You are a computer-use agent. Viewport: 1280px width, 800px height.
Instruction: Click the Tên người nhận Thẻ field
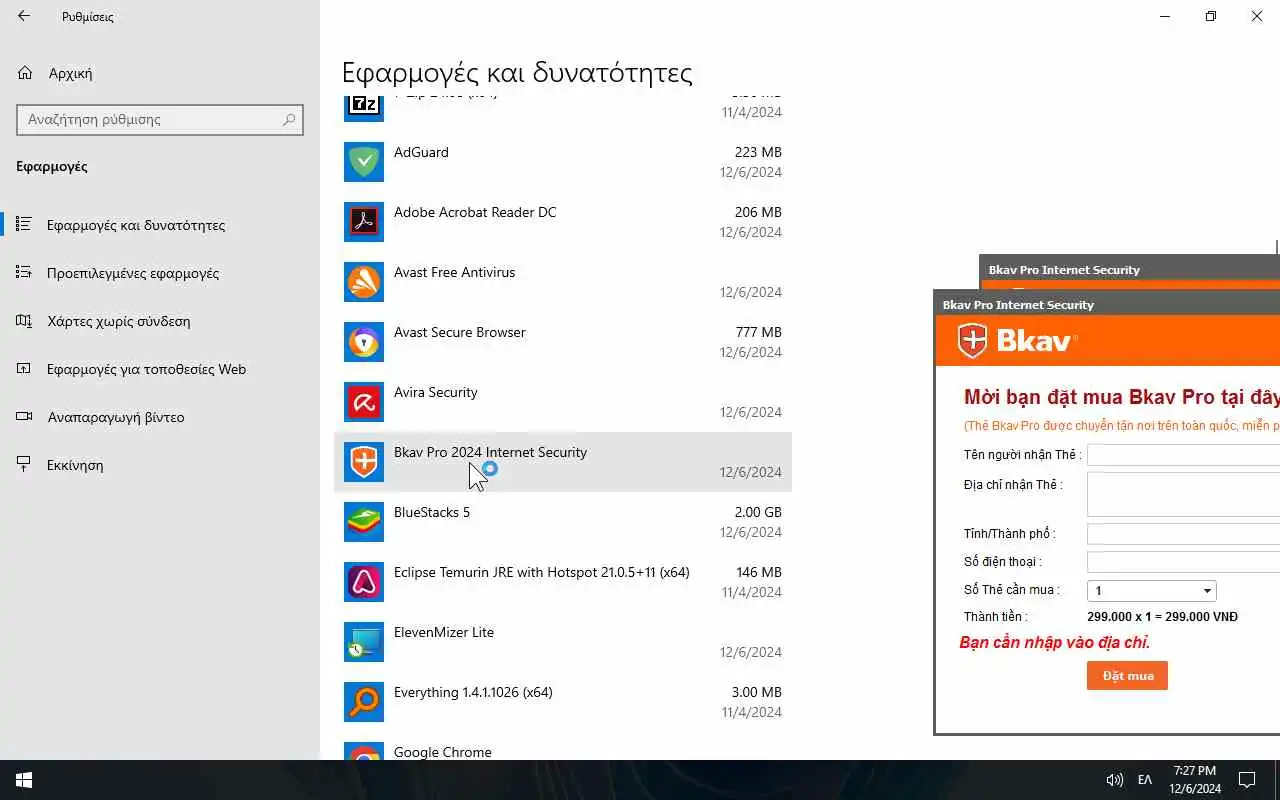tap(1183, 455)
